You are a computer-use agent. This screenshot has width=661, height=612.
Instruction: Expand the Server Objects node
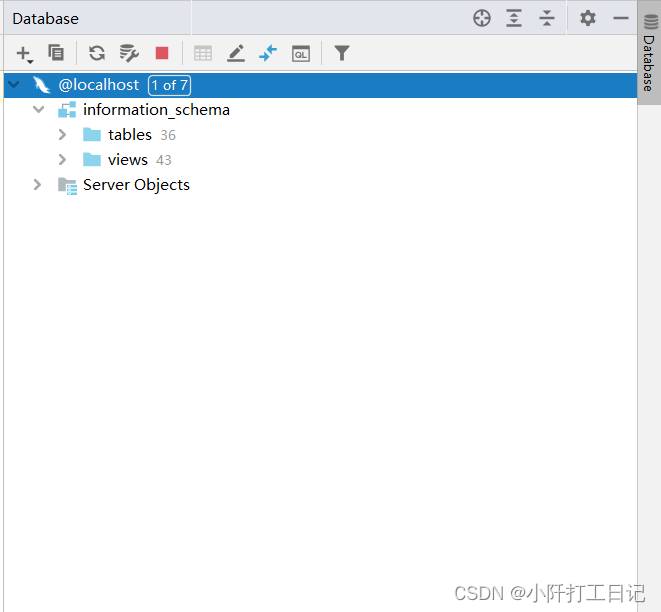(x=38, y=185)
